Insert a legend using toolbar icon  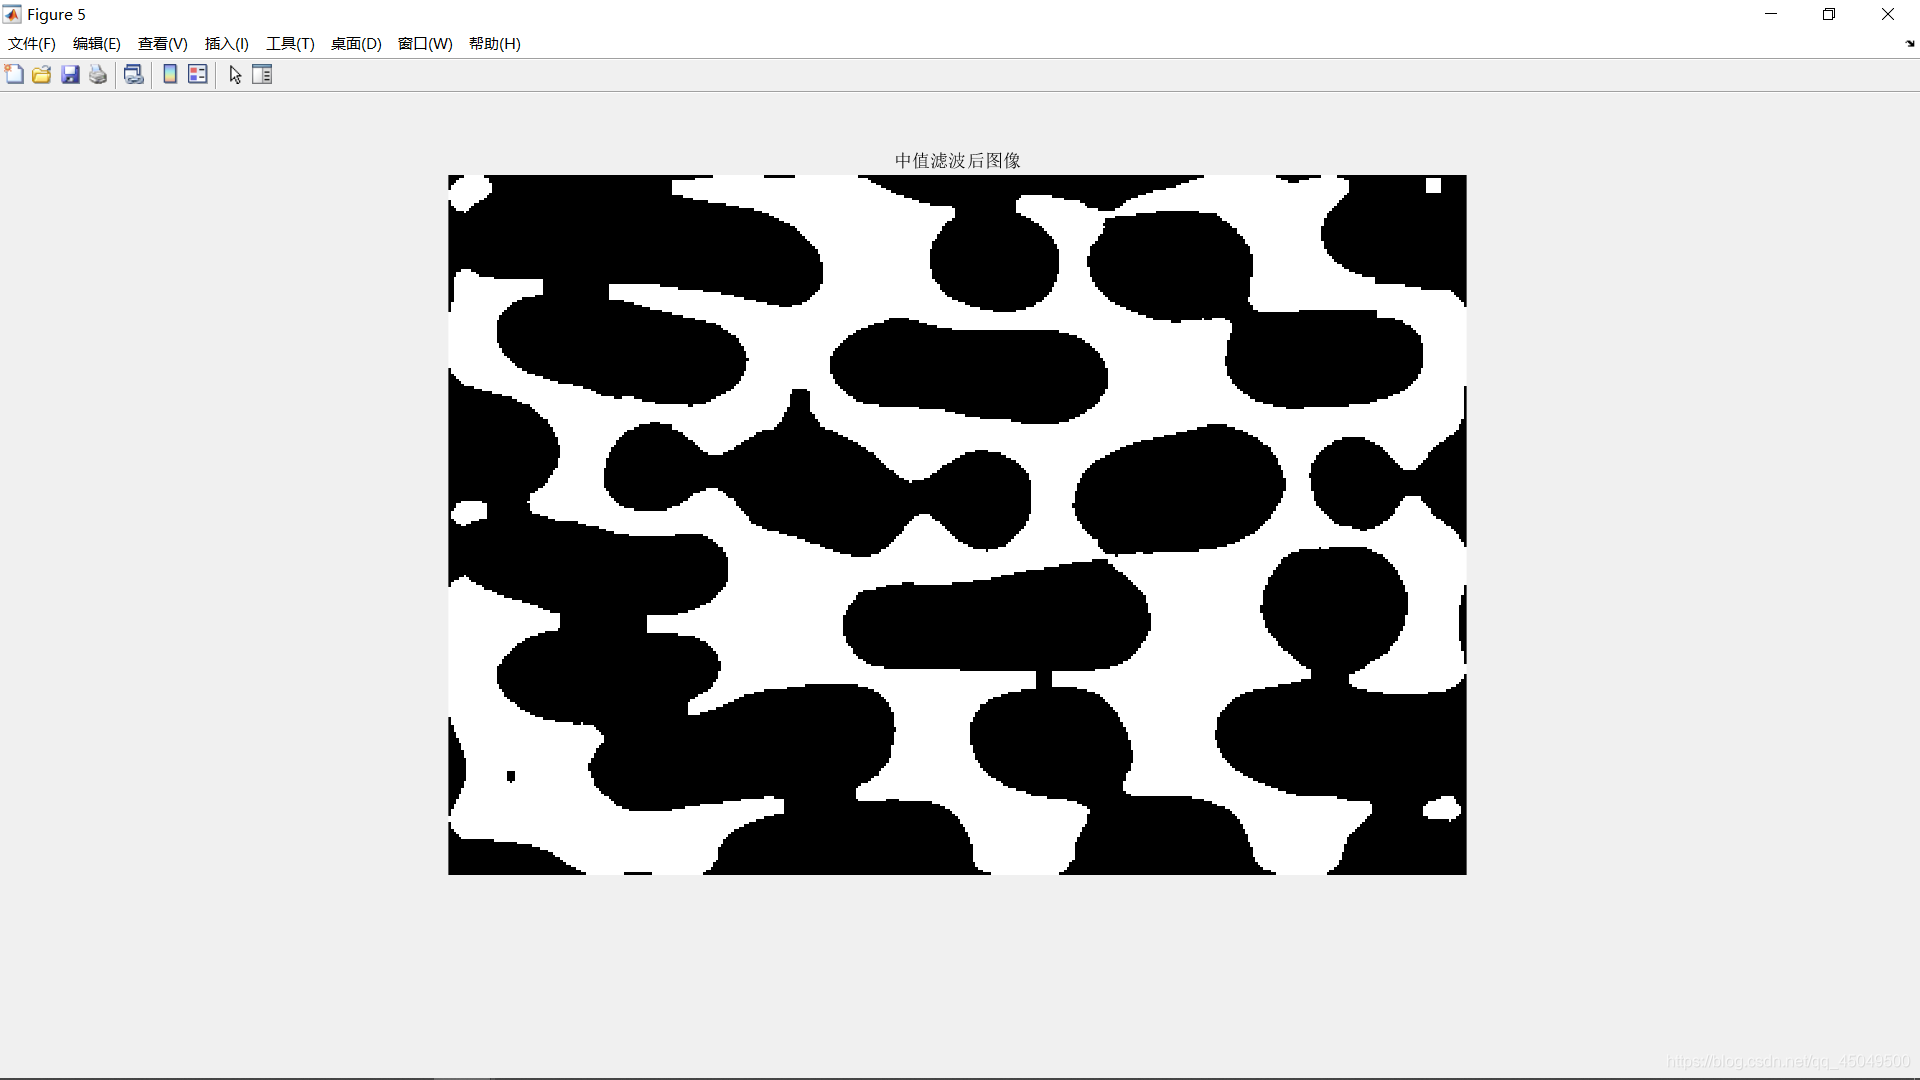tap(198, 75)
